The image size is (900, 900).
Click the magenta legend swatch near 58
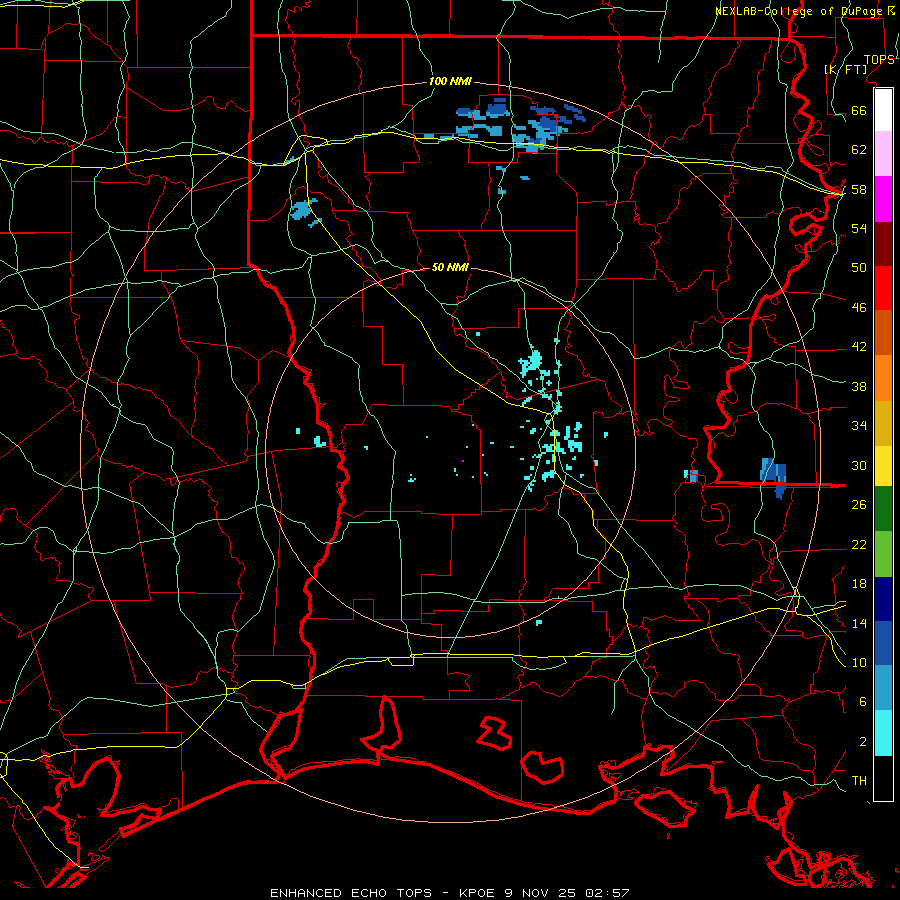pyautogui.click(x=883, y=199)
